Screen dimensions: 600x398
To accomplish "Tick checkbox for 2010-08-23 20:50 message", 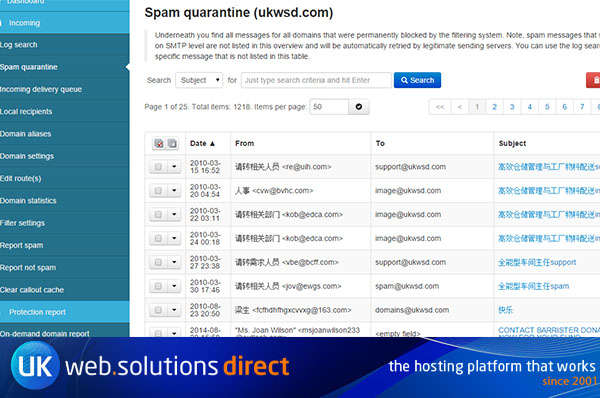I will point(158,310).
